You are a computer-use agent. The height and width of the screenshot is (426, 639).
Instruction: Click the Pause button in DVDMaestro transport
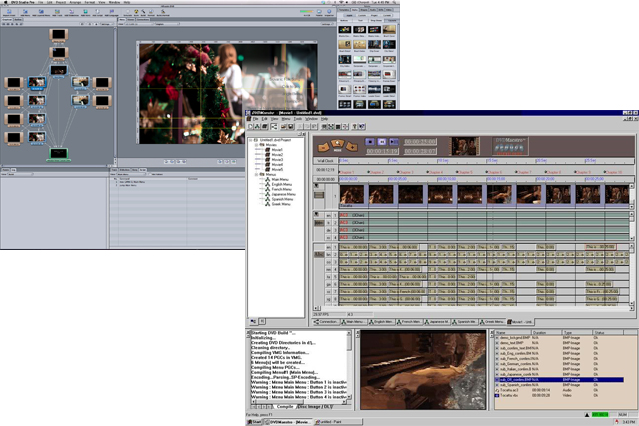click(382, 141)
